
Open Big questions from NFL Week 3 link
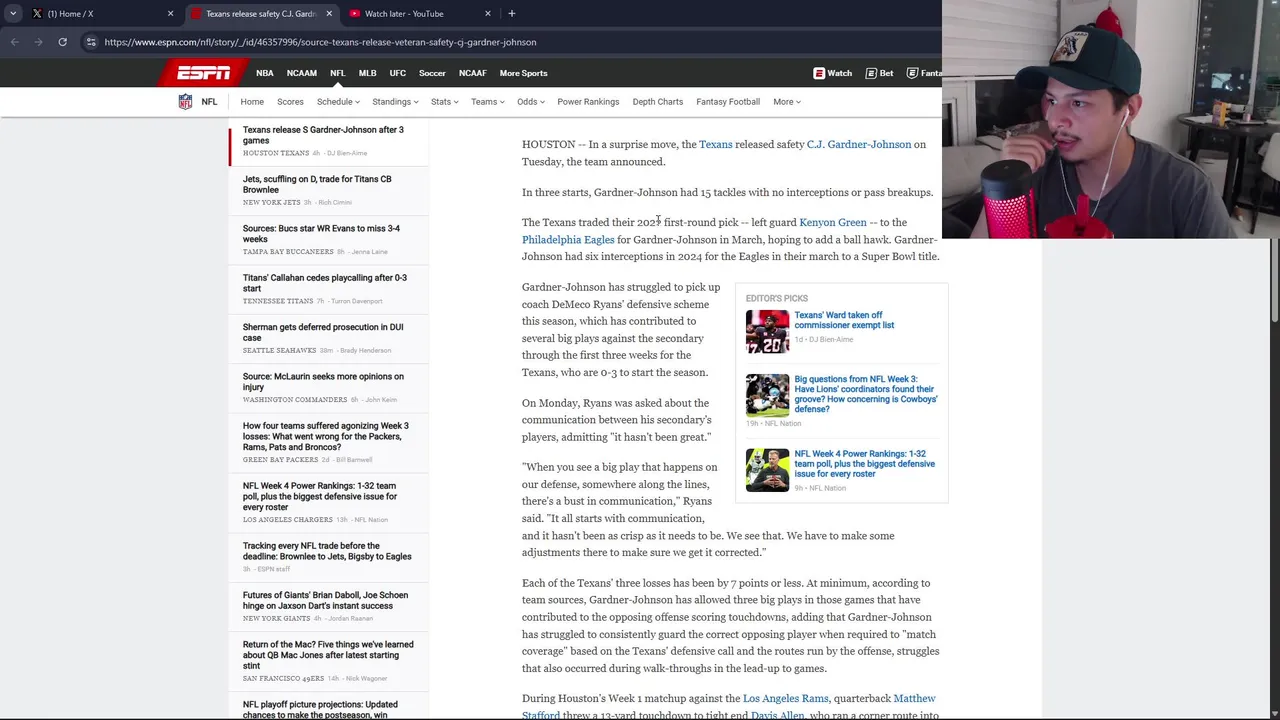[866, 394]
